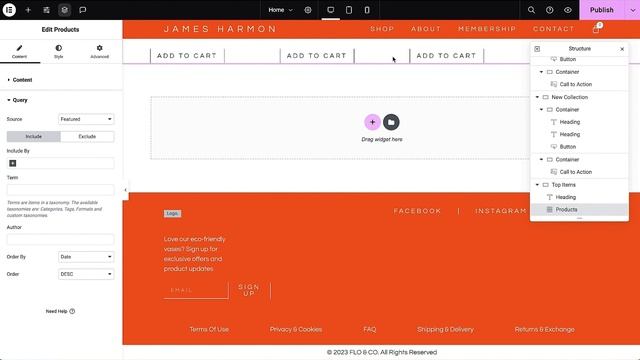Viewport: 640px width, 360px height.
Task: Open the Order dropdown set to DESC
Action: point(86,274)
